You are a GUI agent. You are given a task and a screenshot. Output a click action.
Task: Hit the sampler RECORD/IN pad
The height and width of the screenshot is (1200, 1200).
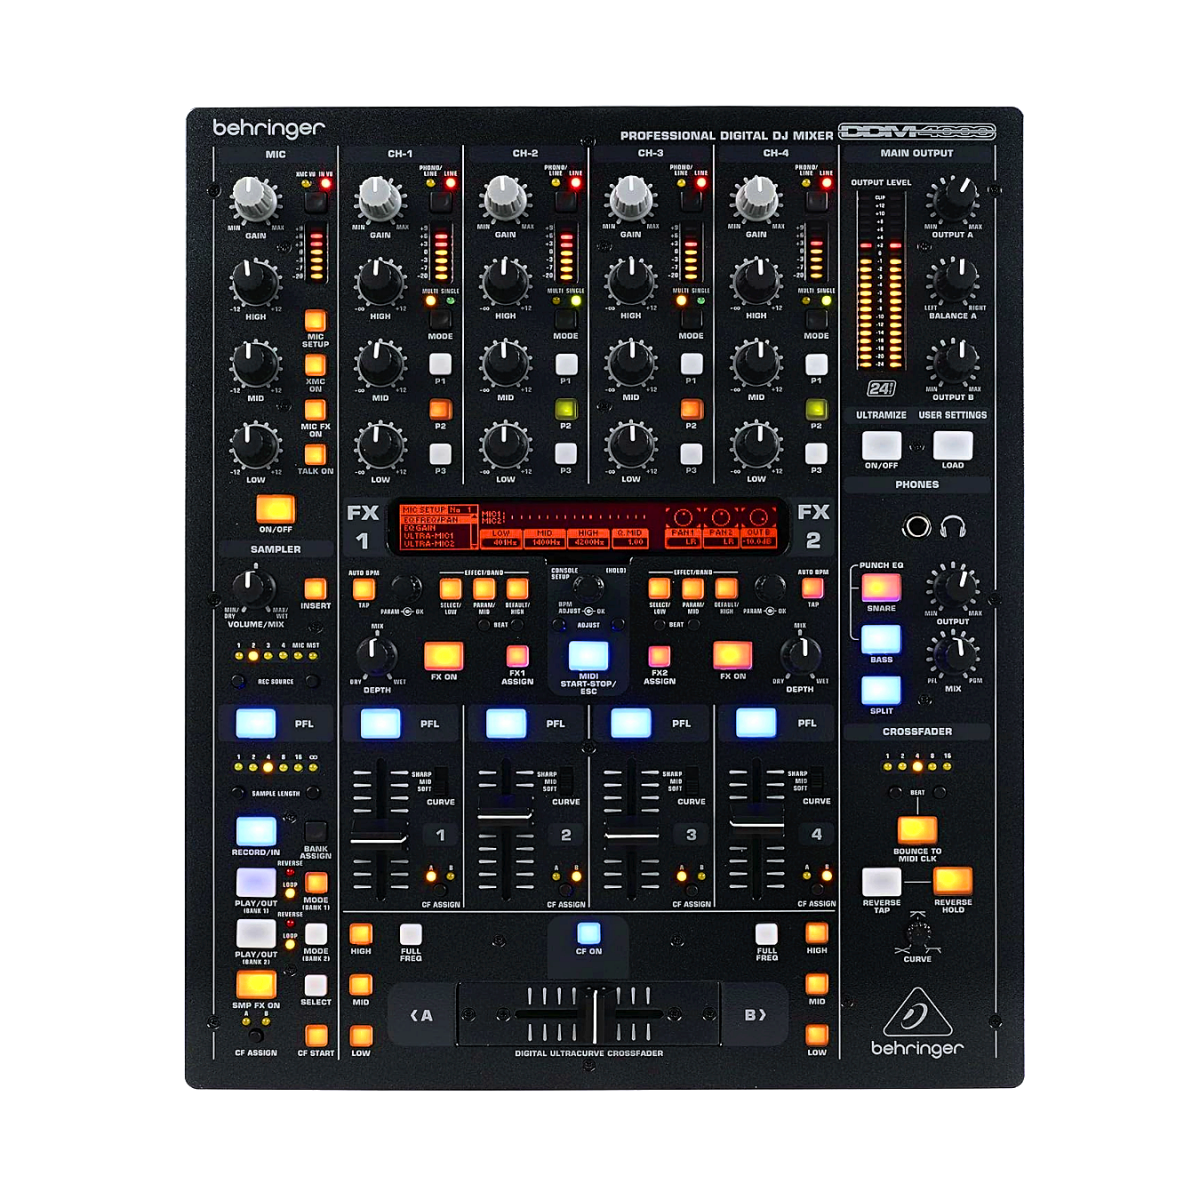click(x=256, y=828)
